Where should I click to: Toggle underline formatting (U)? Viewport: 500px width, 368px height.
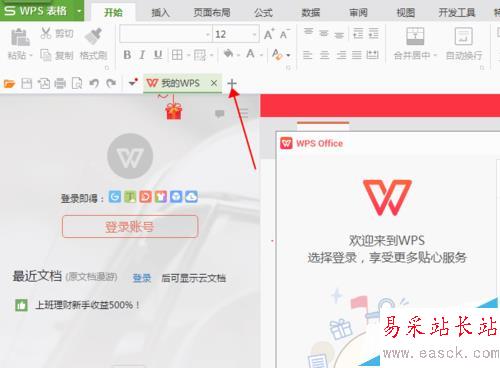click(x=158, y=55)
